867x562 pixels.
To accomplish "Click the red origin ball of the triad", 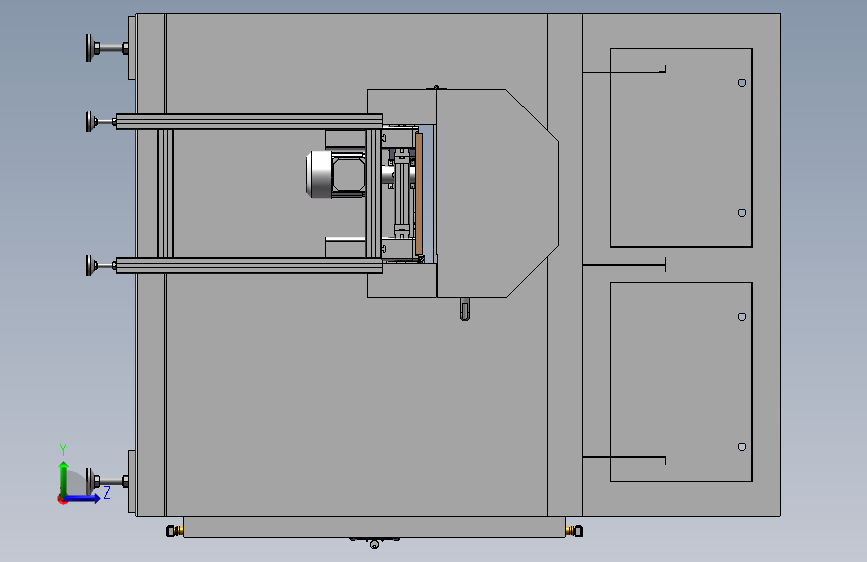I will [x=62, y=499].
